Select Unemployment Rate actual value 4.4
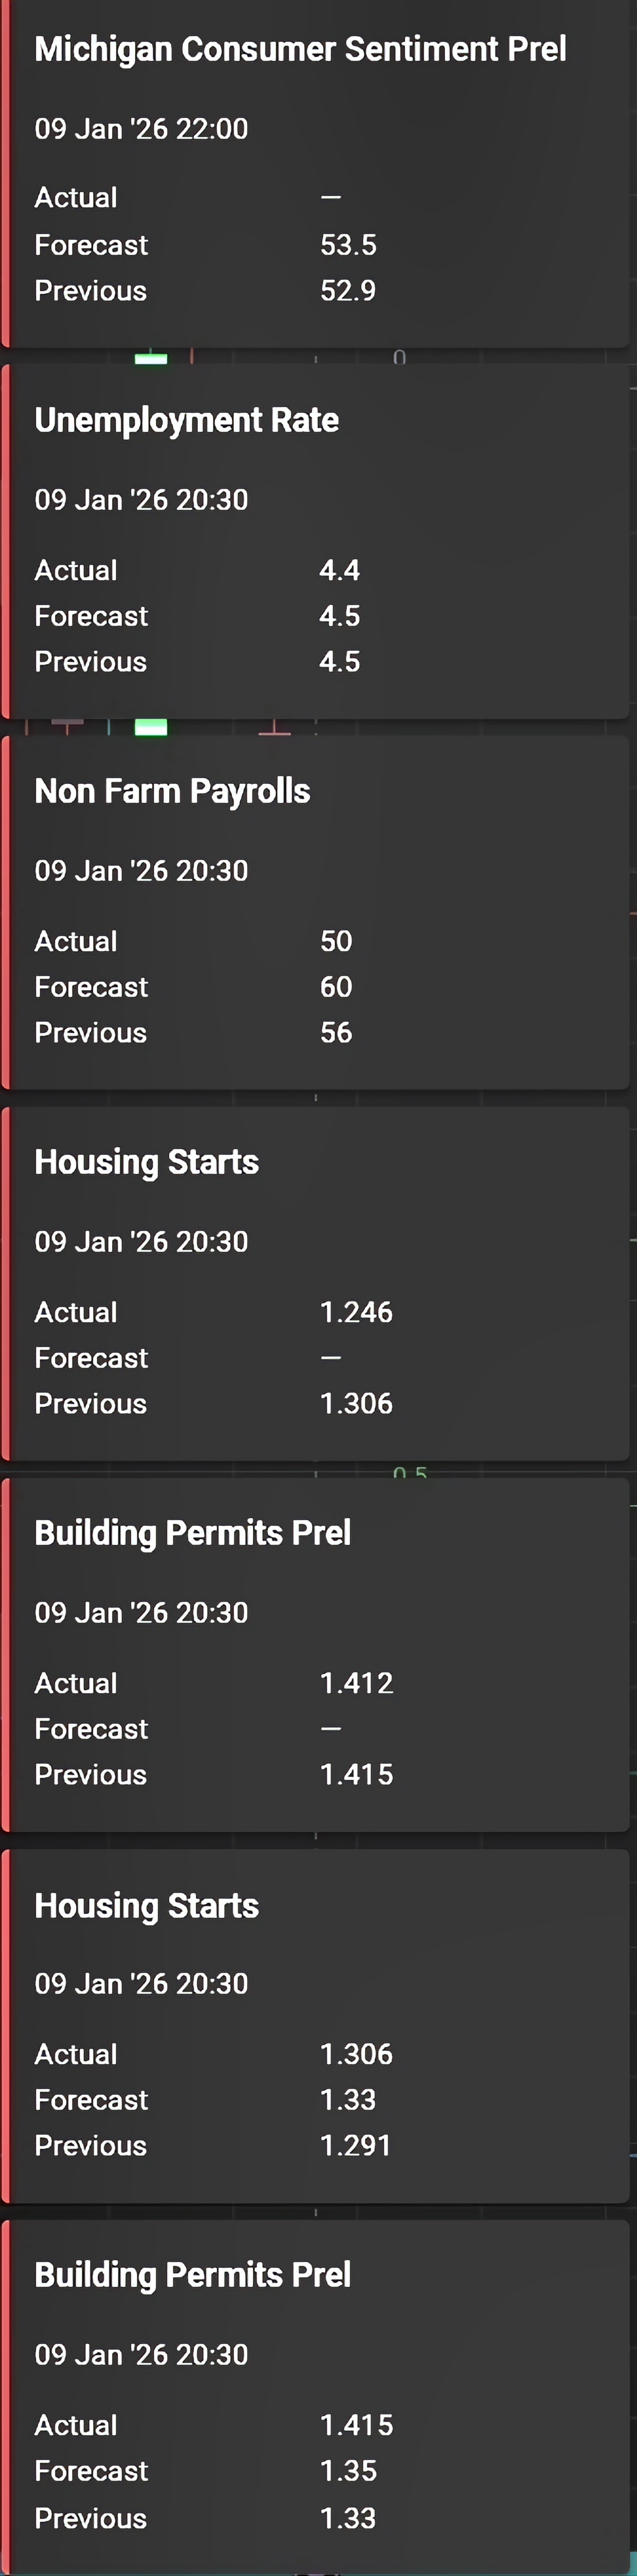This screenshot has height=2576, width=637. [340, 571]
